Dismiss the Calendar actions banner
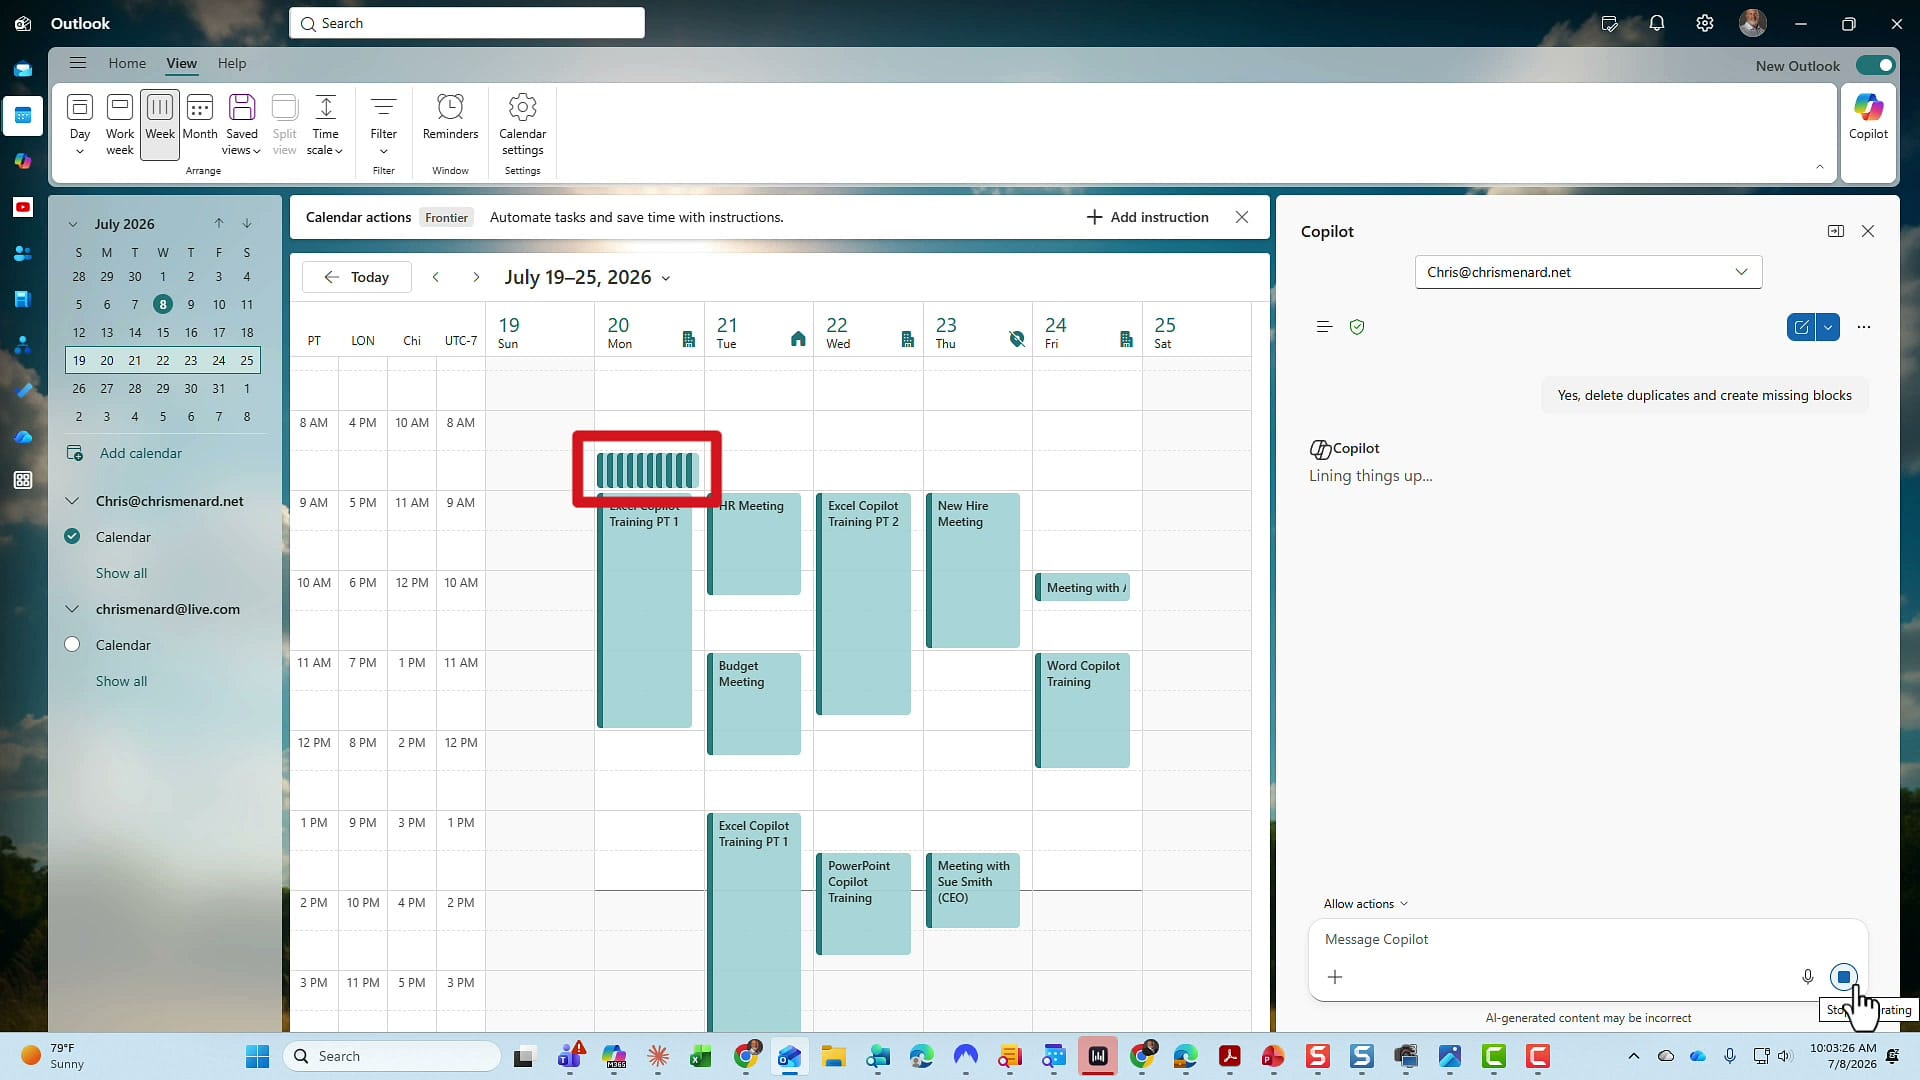Viewport: 1920px width, 1080px height. pos(1241,217)
